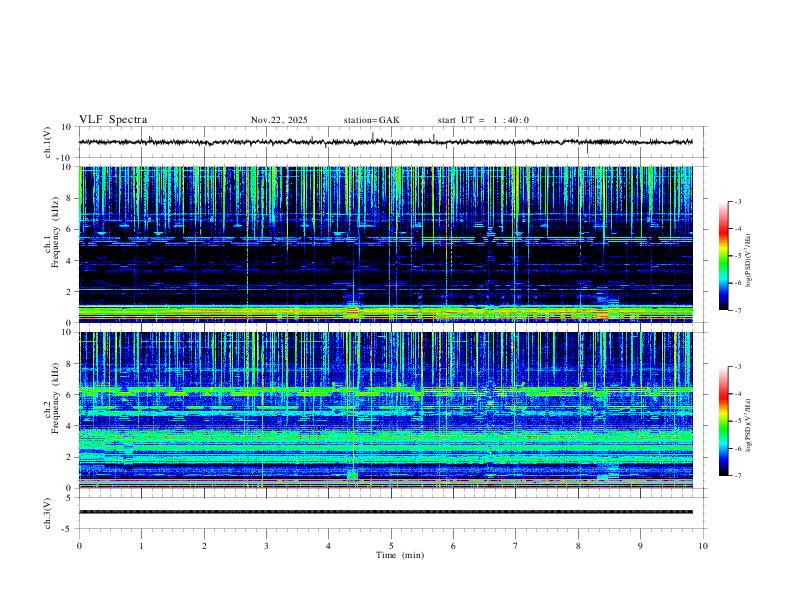This screenshot has width=792, height=612.
Task: Click time axis tick label '3'
Action: (x=266, y=546)
